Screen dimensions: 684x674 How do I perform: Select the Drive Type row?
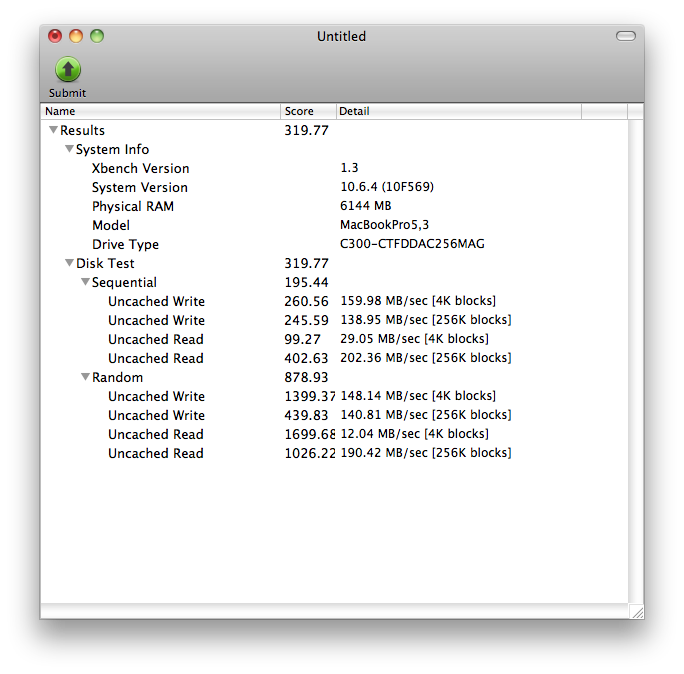[x=335, y=244]
